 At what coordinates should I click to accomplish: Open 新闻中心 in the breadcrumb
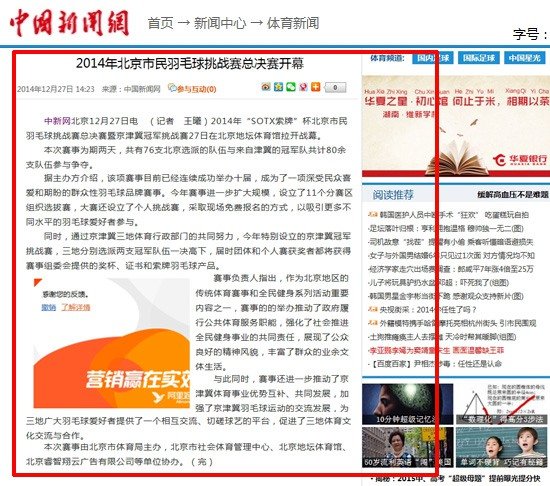pos(220,23)
